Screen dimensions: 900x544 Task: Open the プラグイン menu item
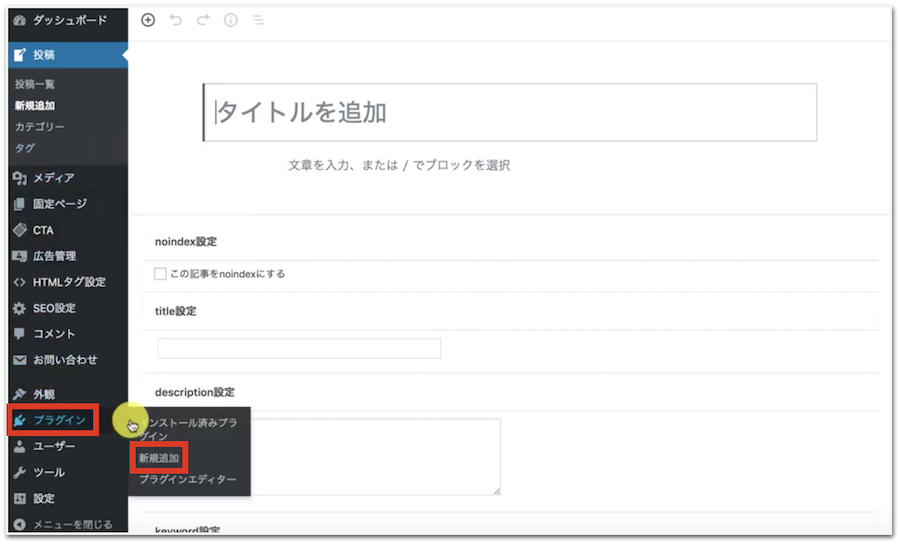(58, 420)
